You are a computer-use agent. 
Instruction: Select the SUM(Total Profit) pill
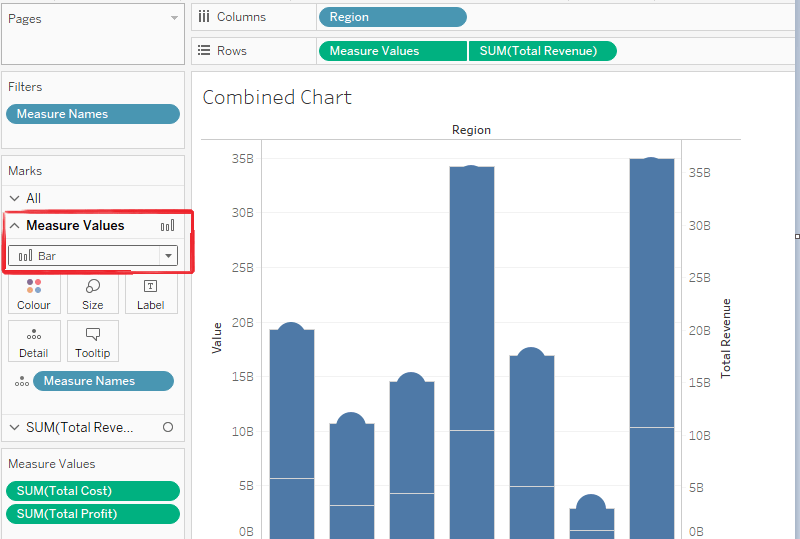(93, 514)
